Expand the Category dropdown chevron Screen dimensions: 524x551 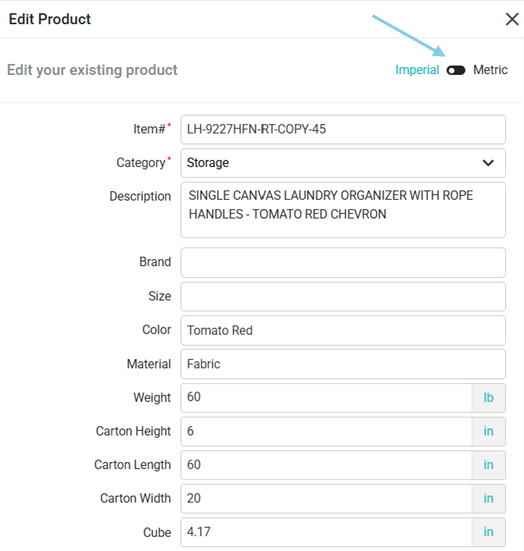[x=488, y=163]
